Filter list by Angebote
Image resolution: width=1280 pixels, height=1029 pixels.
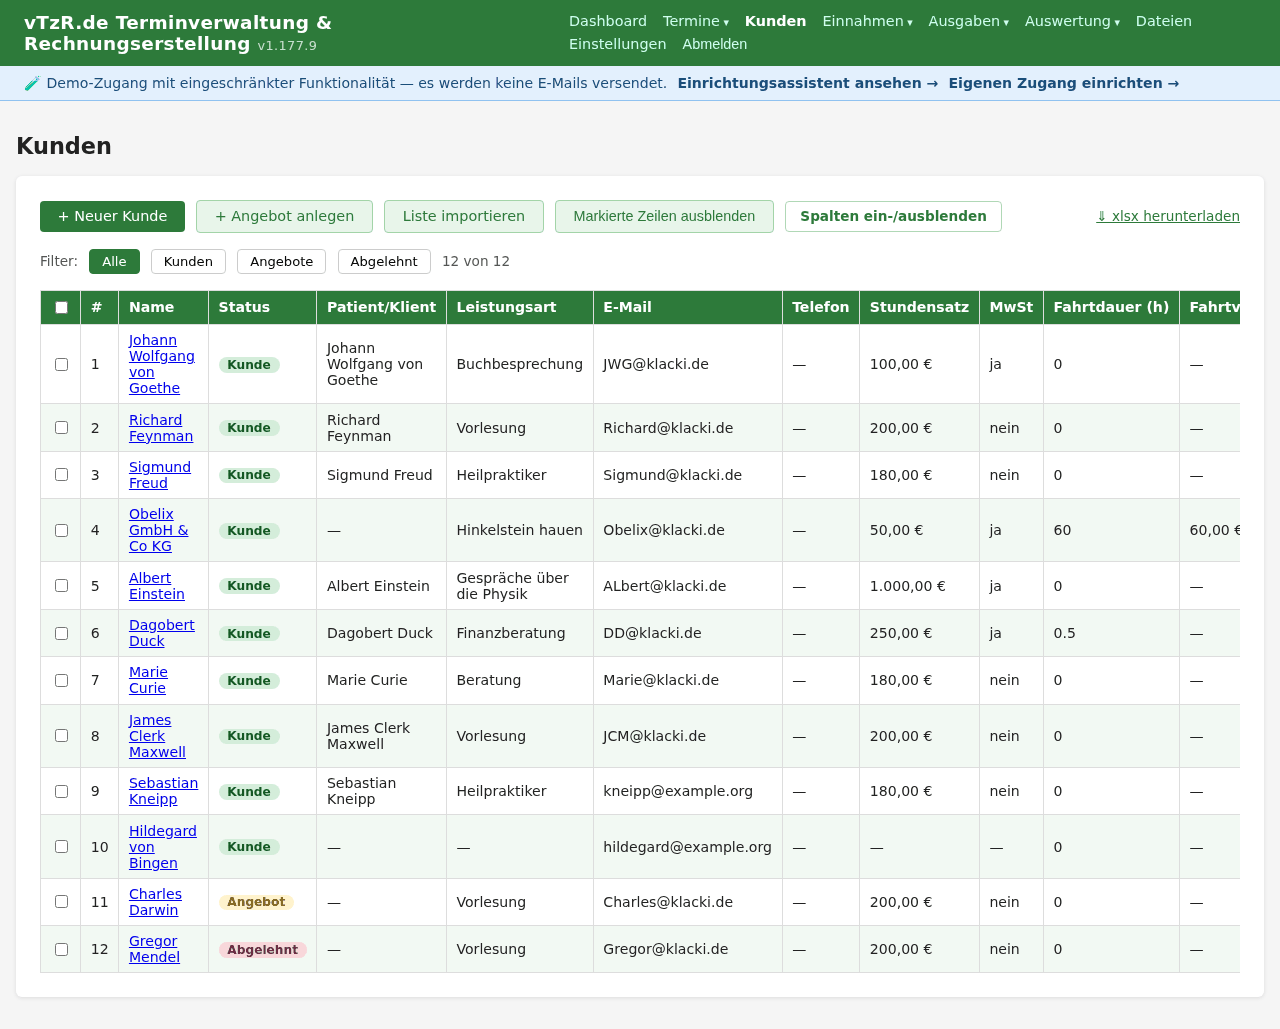pyautogui.click(x=281, y=261)
